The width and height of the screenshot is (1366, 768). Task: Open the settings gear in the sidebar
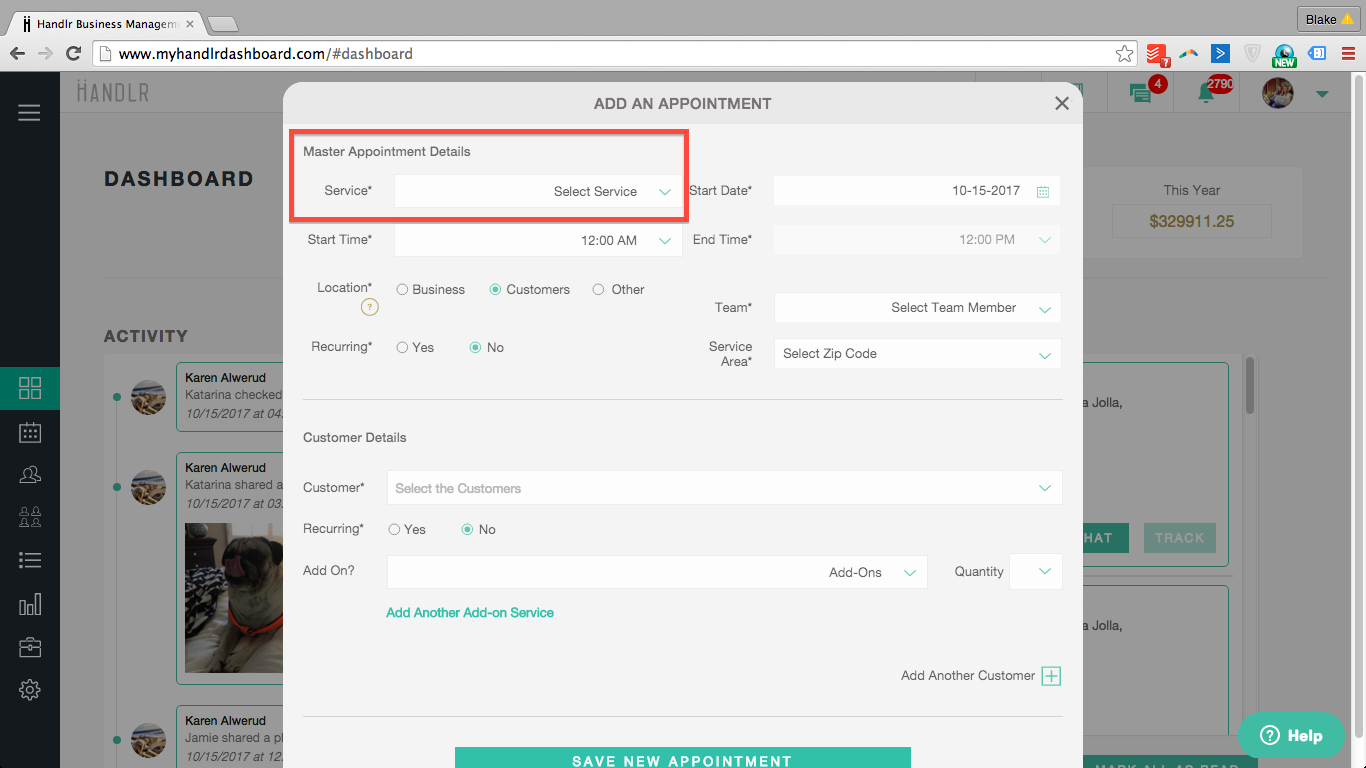pyautogui.click(x=30, y=690)
